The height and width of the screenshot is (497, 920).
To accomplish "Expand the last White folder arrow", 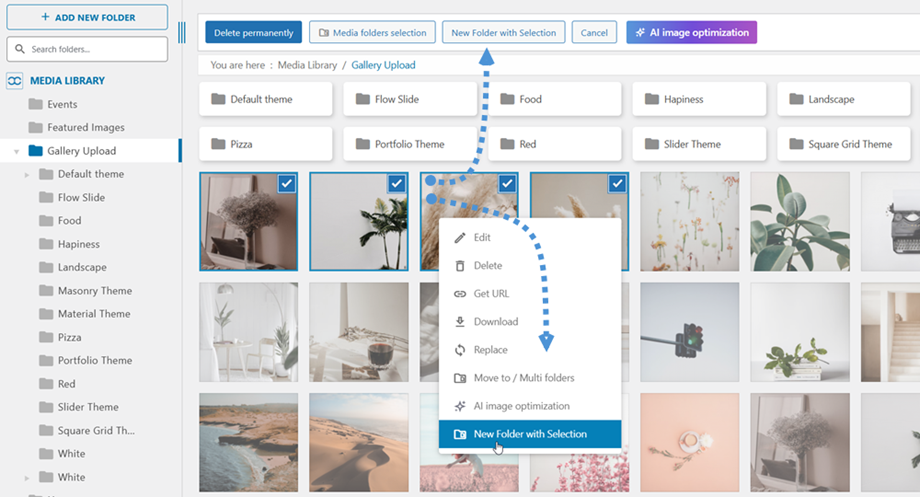I will tap(27, 478).
